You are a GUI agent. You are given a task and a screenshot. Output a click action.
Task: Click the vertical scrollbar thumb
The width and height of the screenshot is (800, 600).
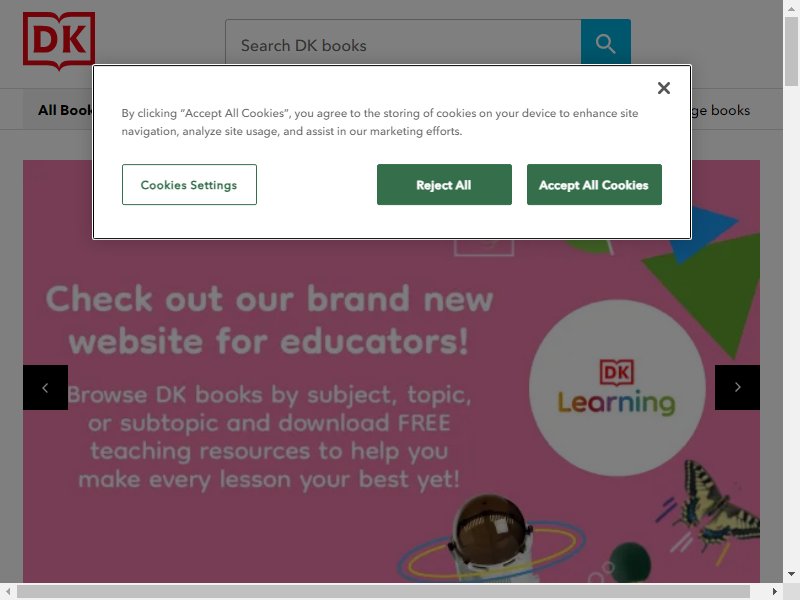[791, 51]
